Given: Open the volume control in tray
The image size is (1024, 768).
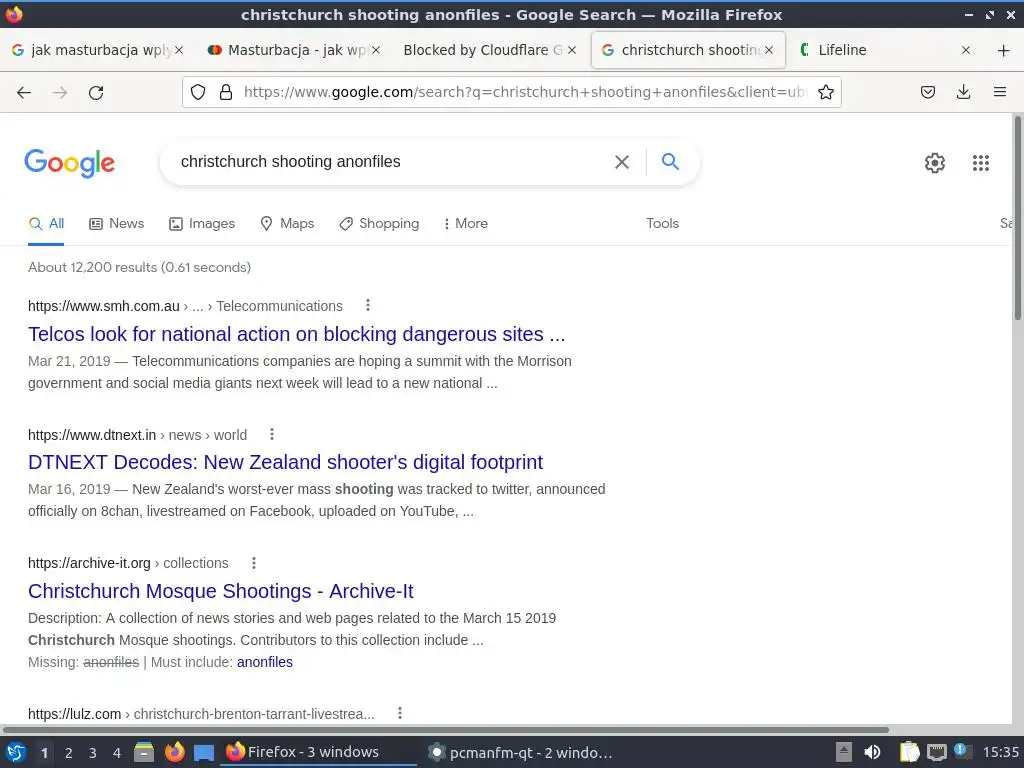Looking at the screenshot, I should point(872,752).
